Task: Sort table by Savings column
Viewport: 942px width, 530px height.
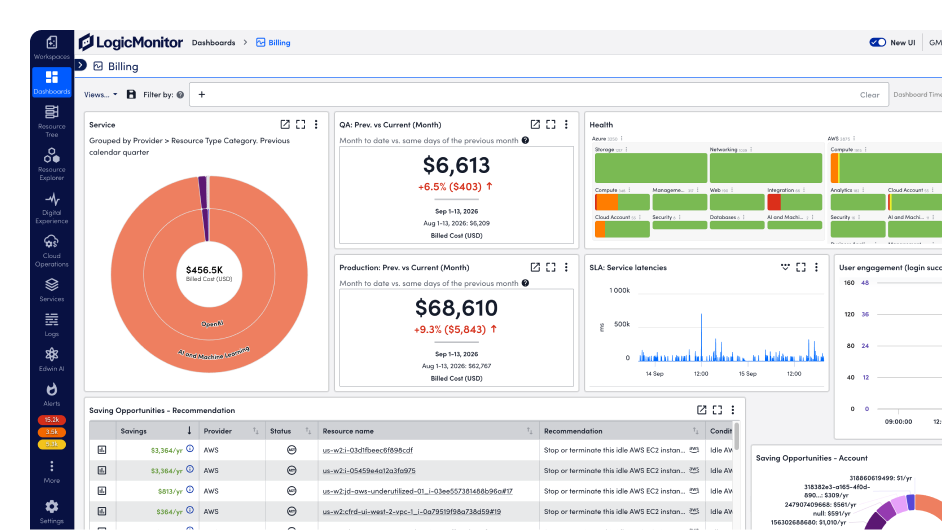Action: [x=157, y=430]
